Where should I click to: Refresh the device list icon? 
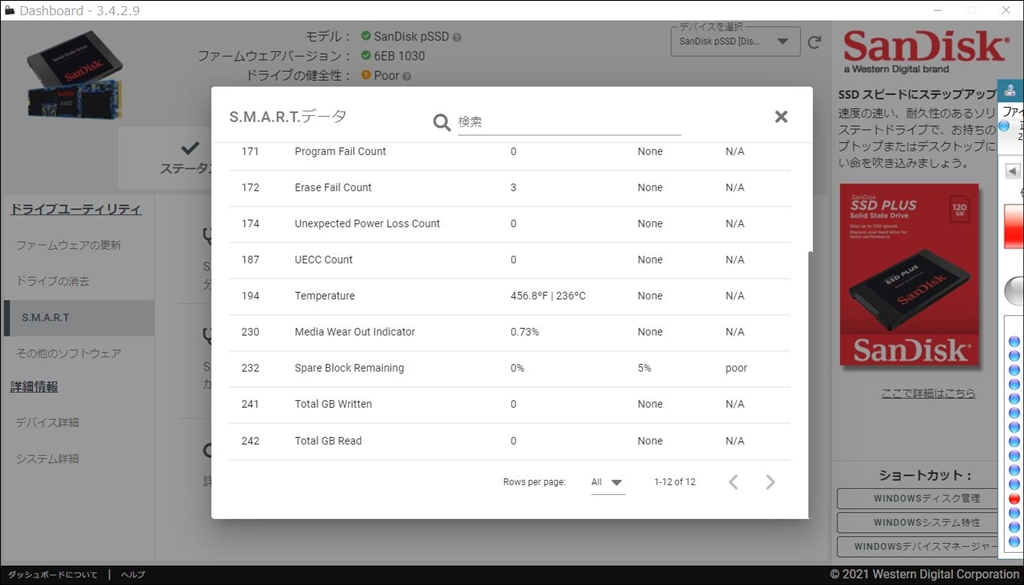pos(814,42)
